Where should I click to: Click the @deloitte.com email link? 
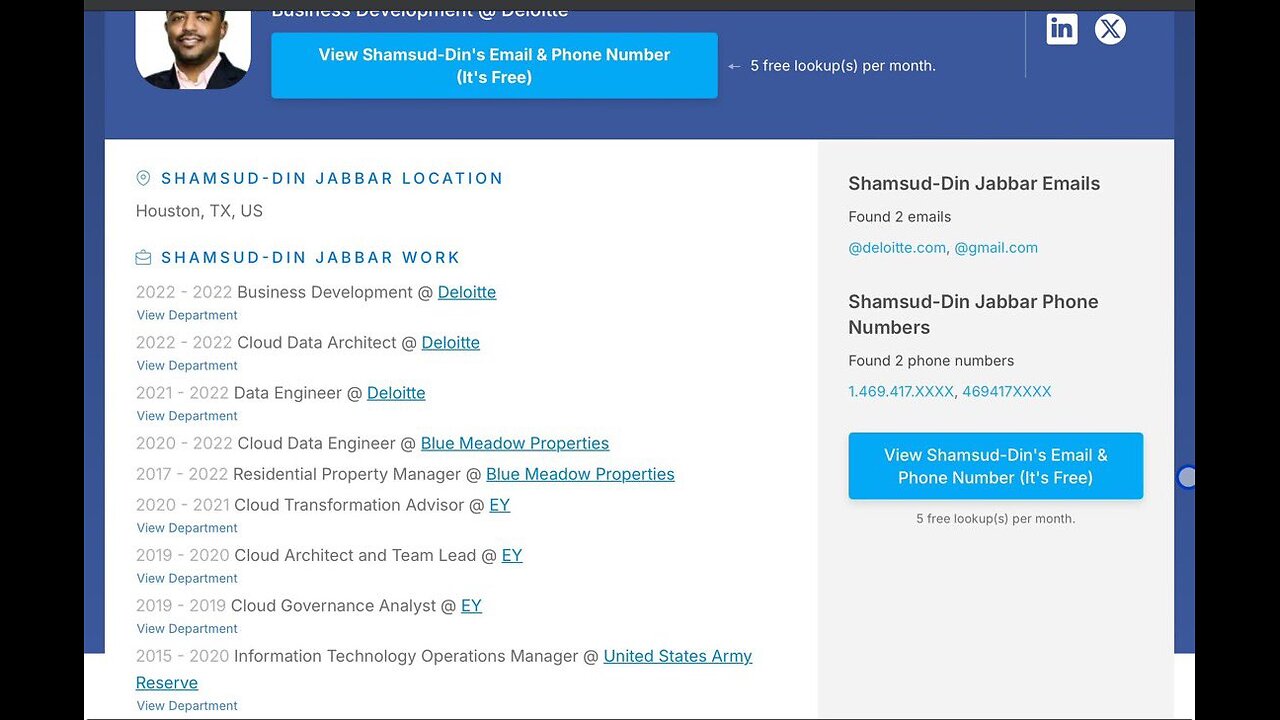click(x=897, y=248)
